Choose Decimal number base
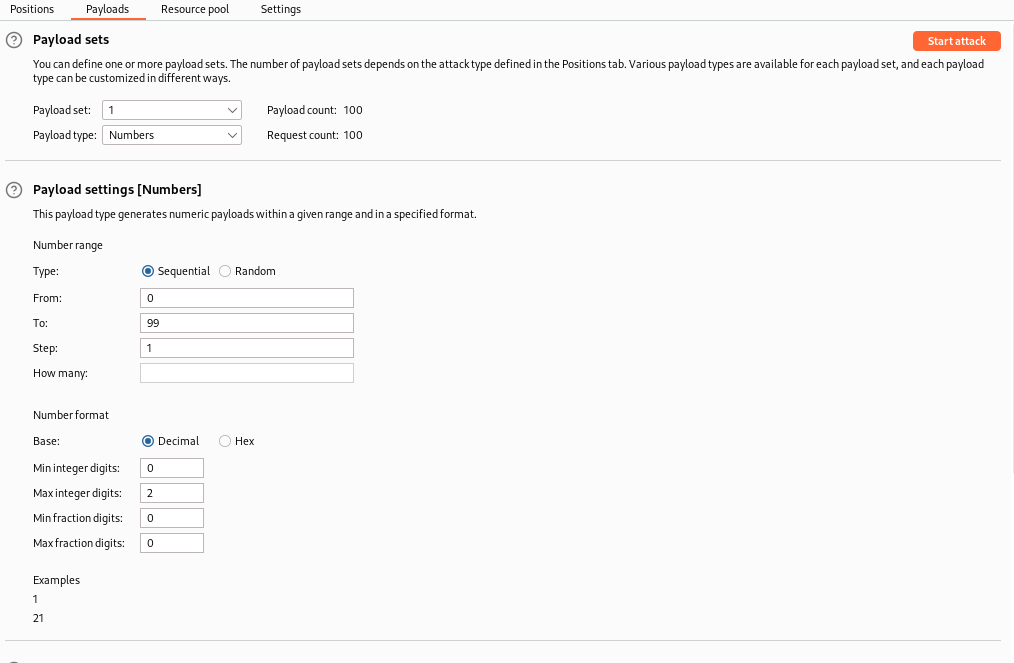 click(x=148, y=441)
